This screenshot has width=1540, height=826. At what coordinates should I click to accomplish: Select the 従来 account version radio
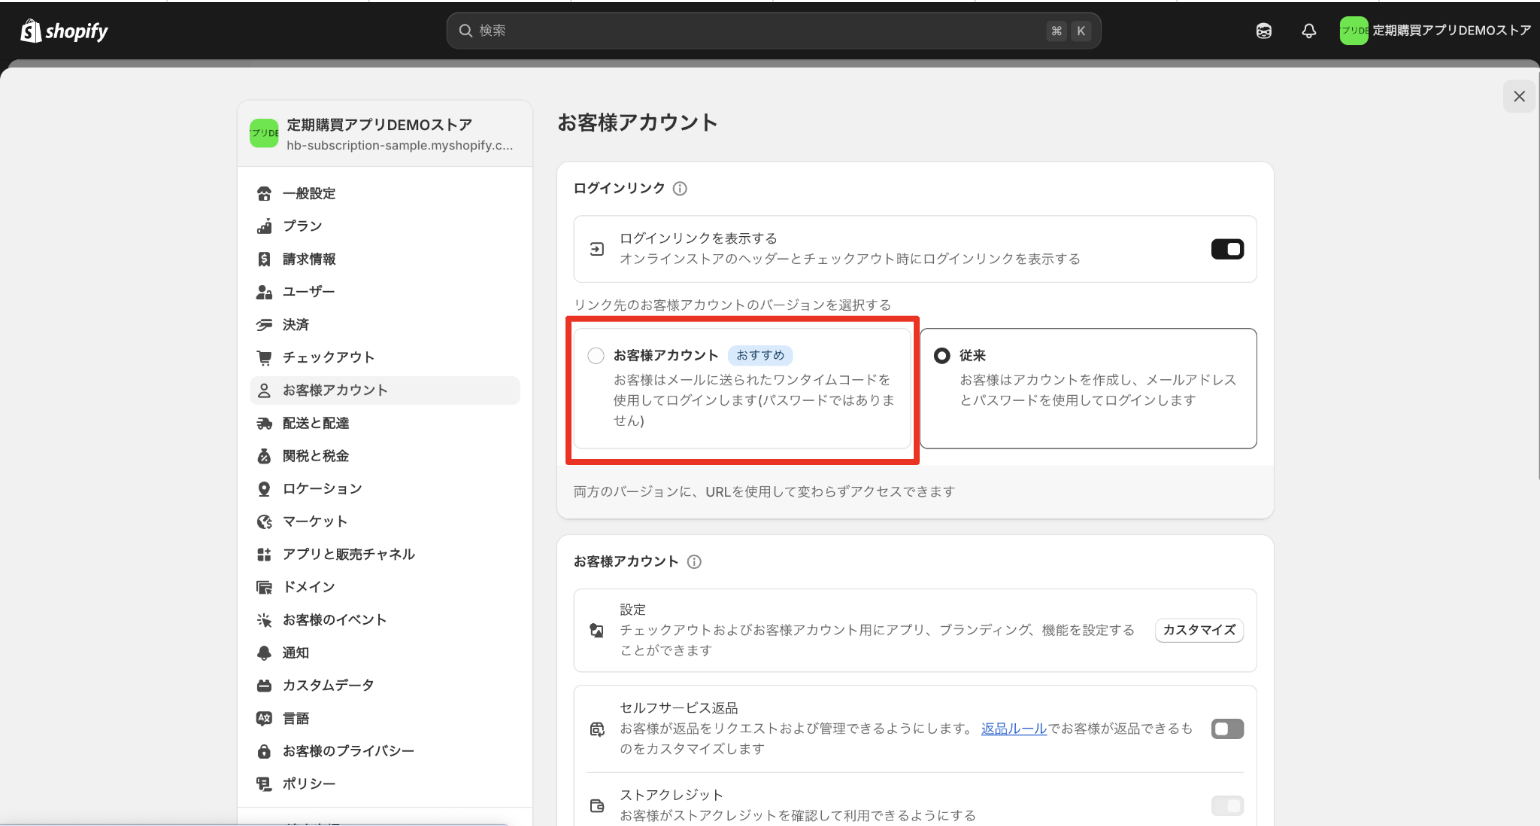(x=942, y=356)
